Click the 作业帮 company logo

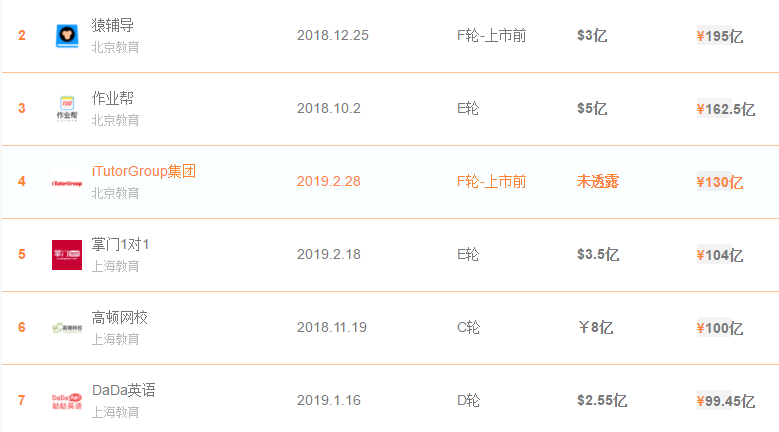pos(67,109)
